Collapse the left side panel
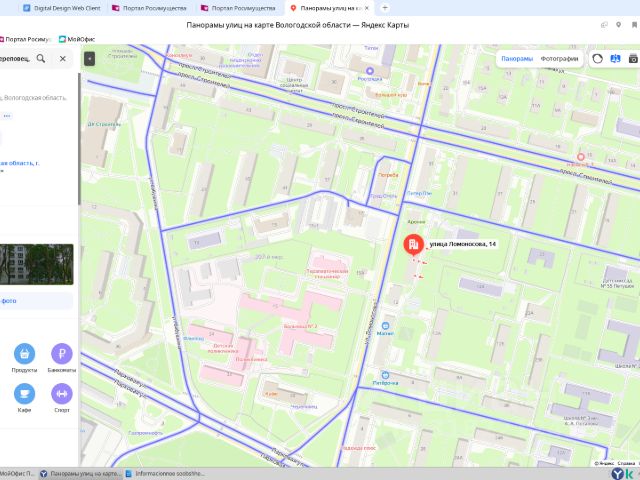640x480 pixels. pos(89,59)
